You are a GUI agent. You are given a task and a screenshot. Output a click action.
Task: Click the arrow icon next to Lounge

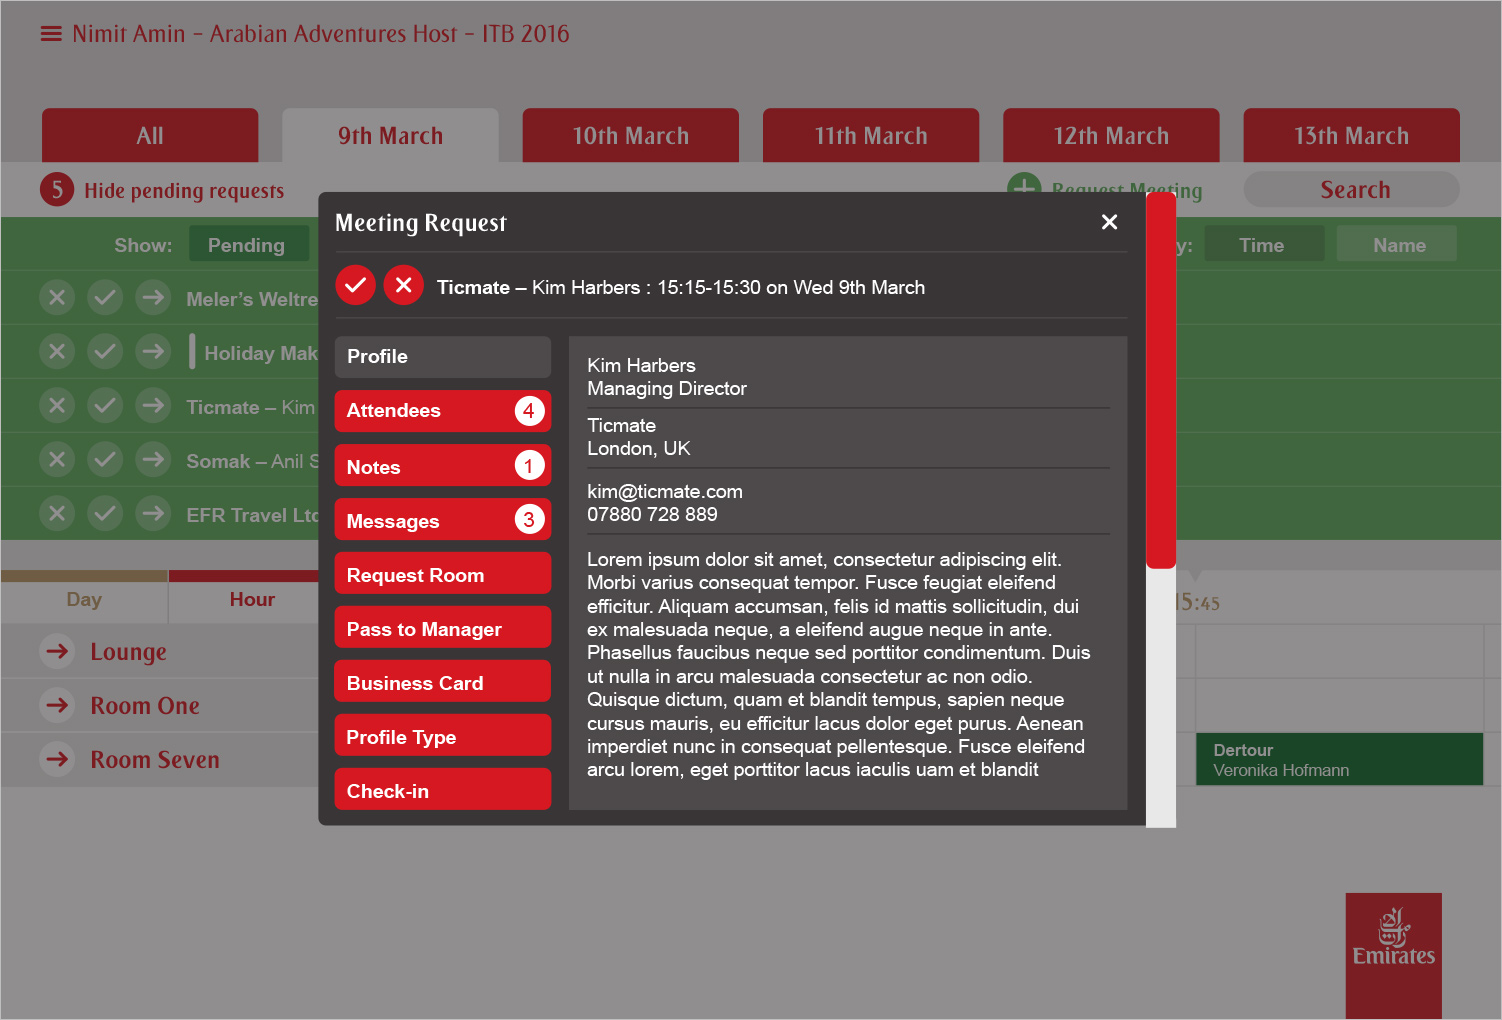pos(58,652)
